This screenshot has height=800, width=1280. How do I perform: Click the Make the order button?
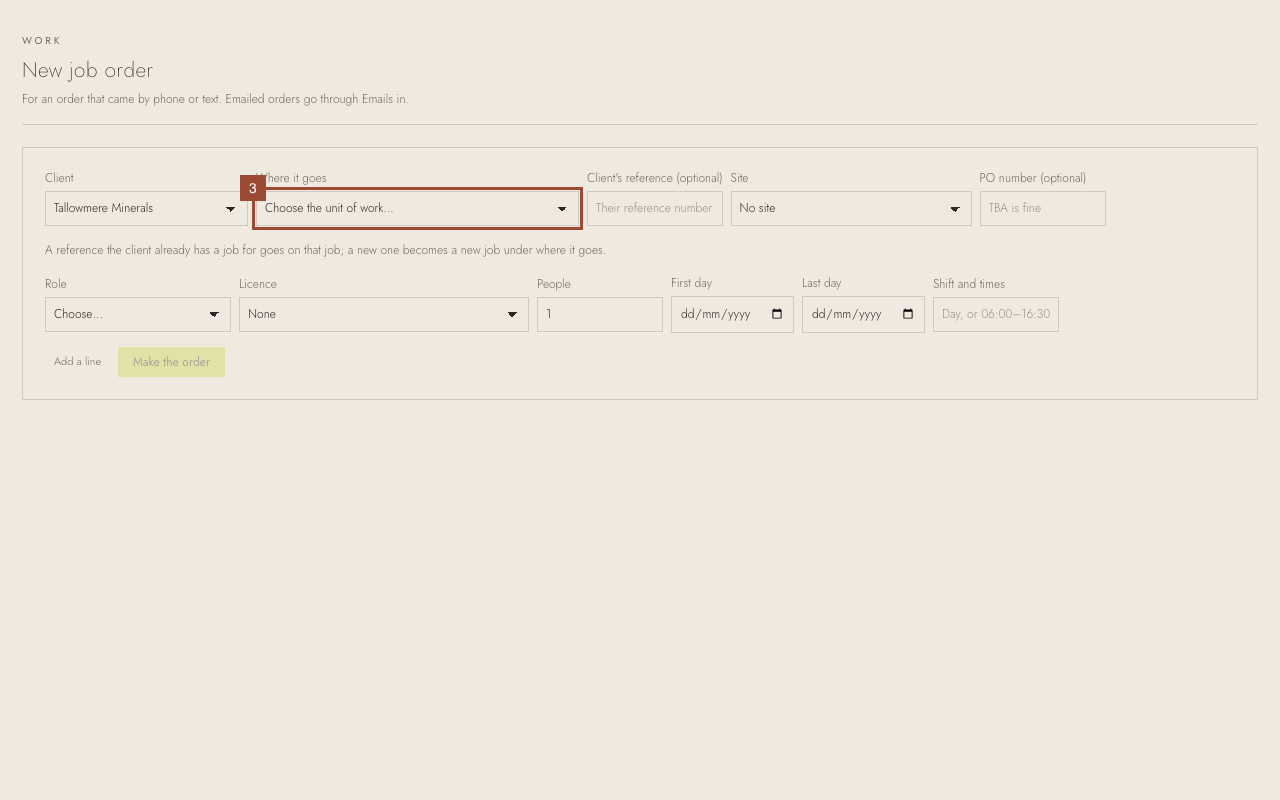pyautogui.click(x=171, y=362)
